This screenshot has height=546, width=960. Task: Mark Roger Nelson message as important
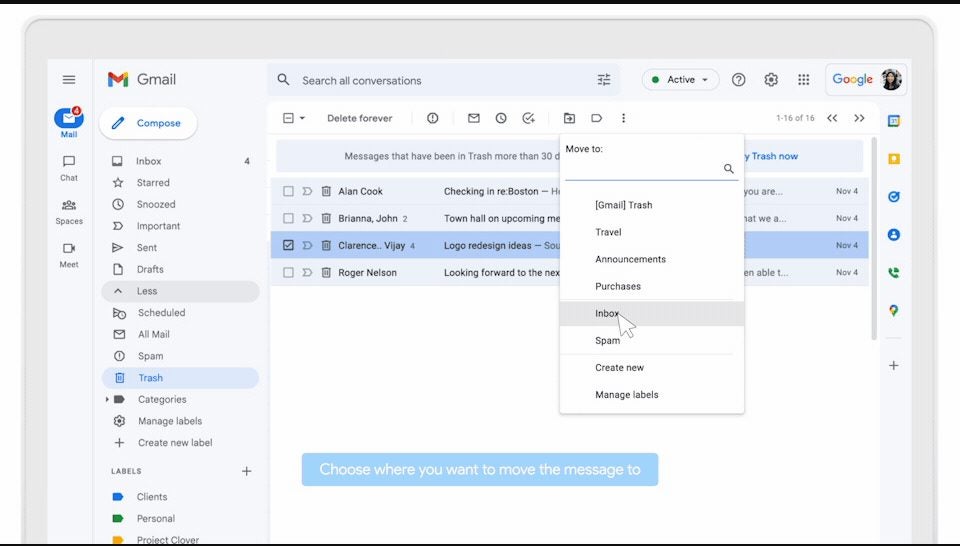(x=307, y=272)
